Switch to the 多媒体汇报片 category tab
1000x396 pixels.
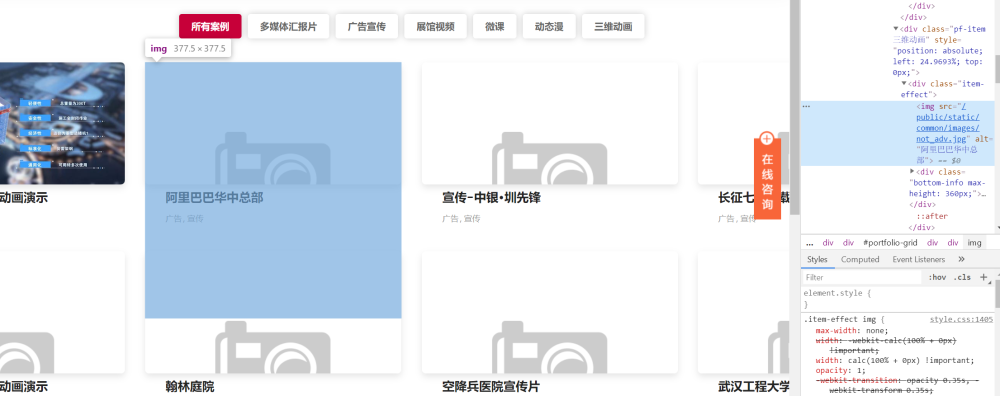point(288,26)
